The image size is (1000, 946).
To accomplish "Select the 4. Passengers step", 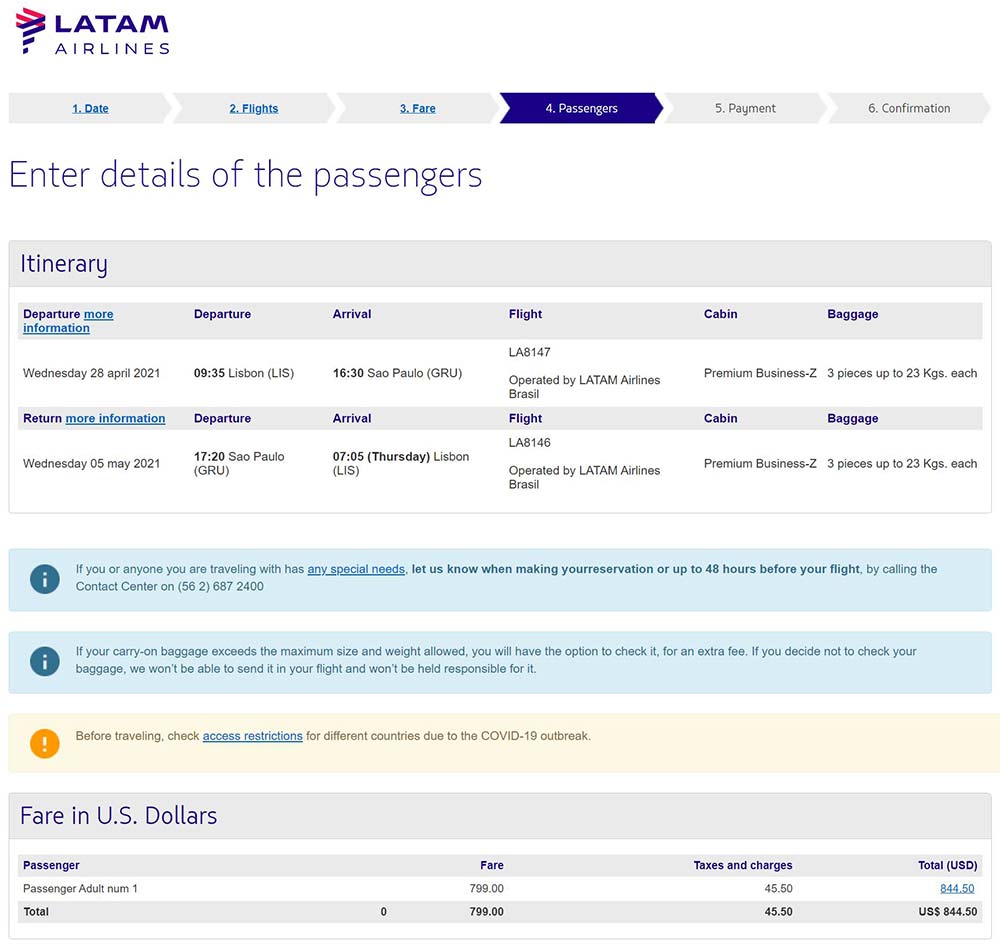I will pyautogui.click(x=581, y=108).
